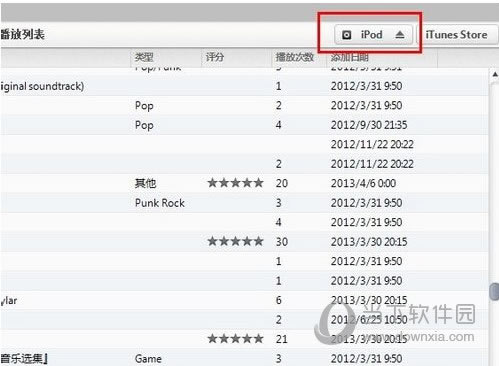Select the date 2012/9/30 21:35
This screenshot has width=499, height=366.
(x=369, y=125)
